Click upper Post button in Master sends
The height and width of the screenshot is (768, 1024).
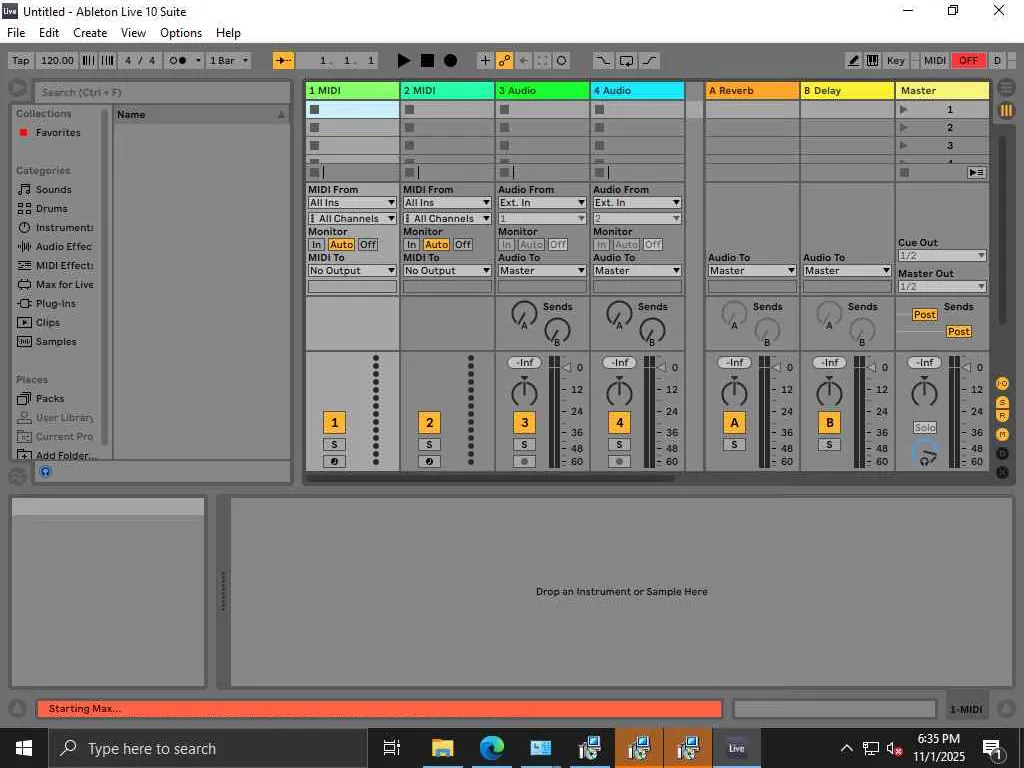924,315
